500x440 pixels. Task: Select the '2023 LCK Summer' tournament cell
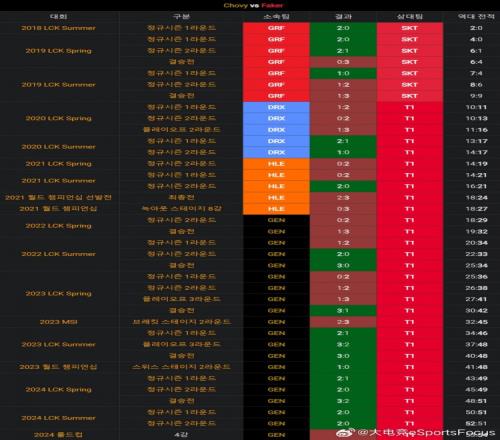pos(59,344)
